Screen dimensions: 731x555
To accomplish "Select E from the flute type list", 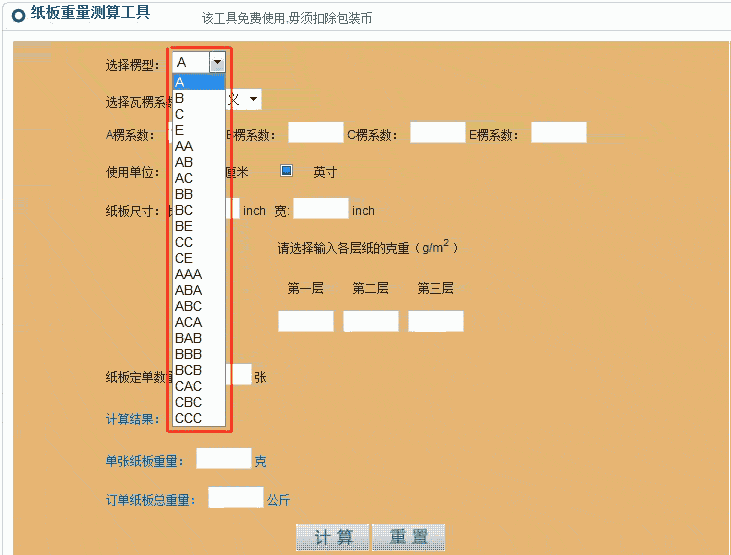I will [x=199, y=130].
